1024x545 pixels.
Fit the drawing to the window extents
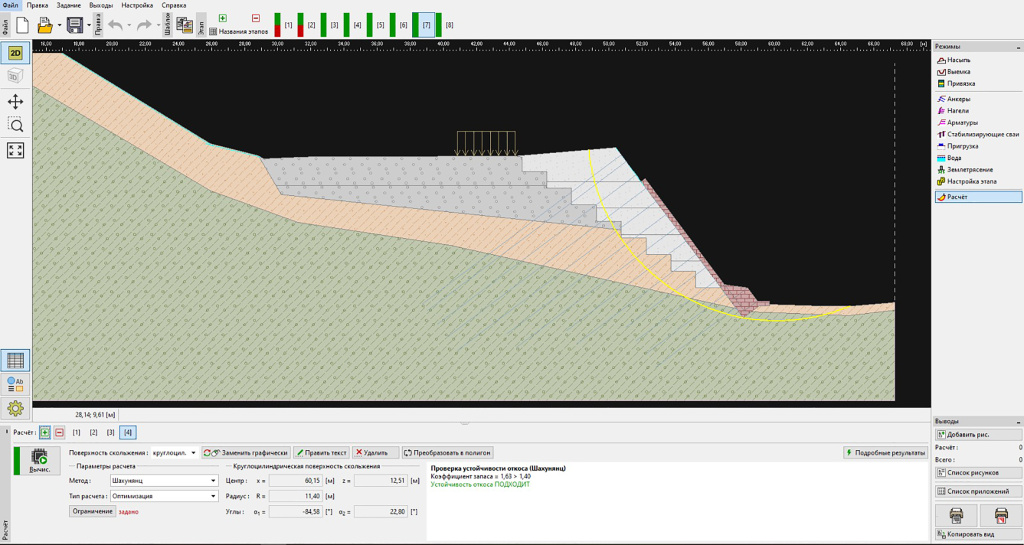click(x=15, y=151)
